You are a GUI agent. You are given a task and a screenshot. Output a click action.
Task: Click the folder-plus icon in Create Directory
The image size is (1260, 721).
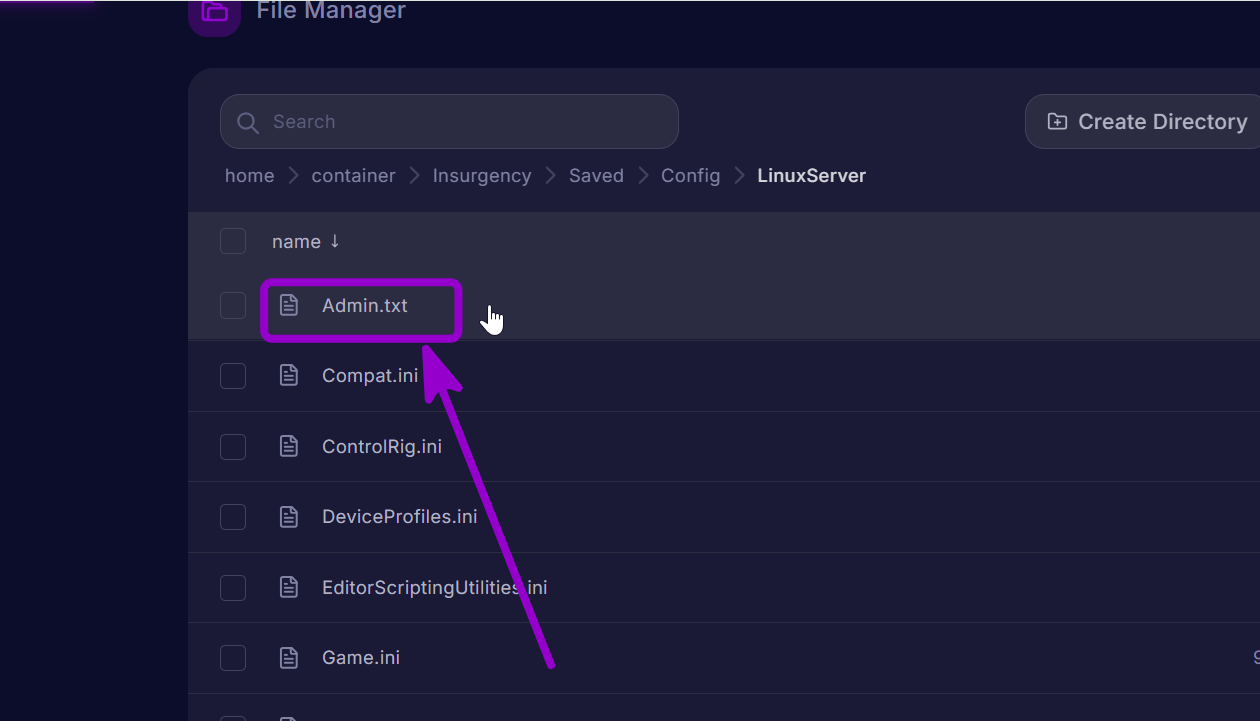tap(1057, 121)
